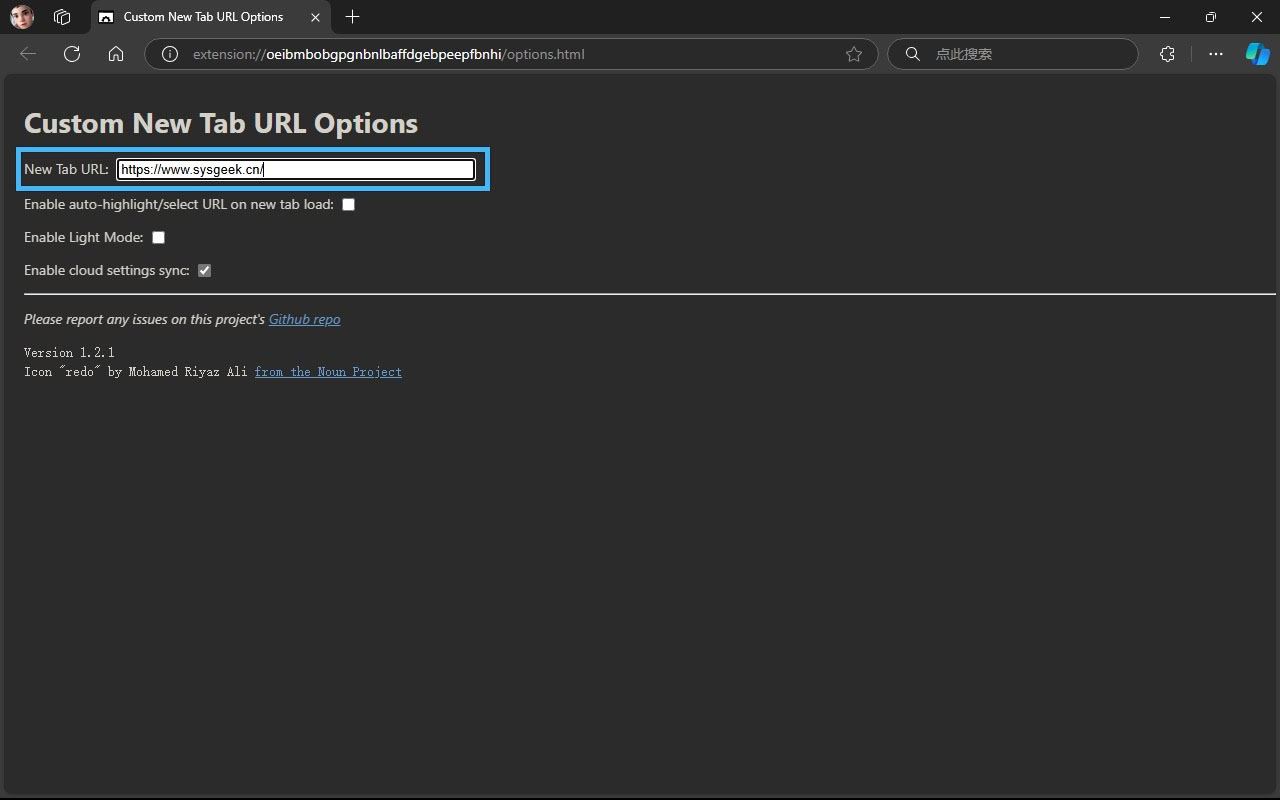Viewport: 1280px width, 800px height.
Task: Reload the page with refresh icon
Action: [x=72, y=54]
